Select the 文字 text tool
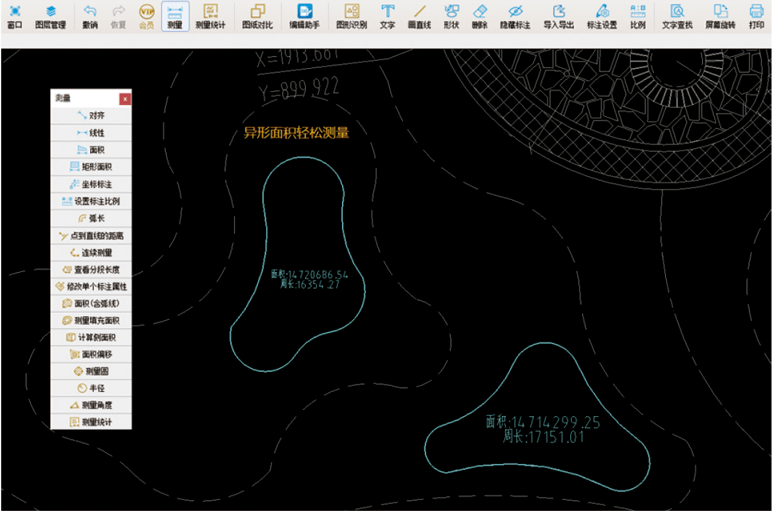Screen dimensions: 772x511 (387, 16)
